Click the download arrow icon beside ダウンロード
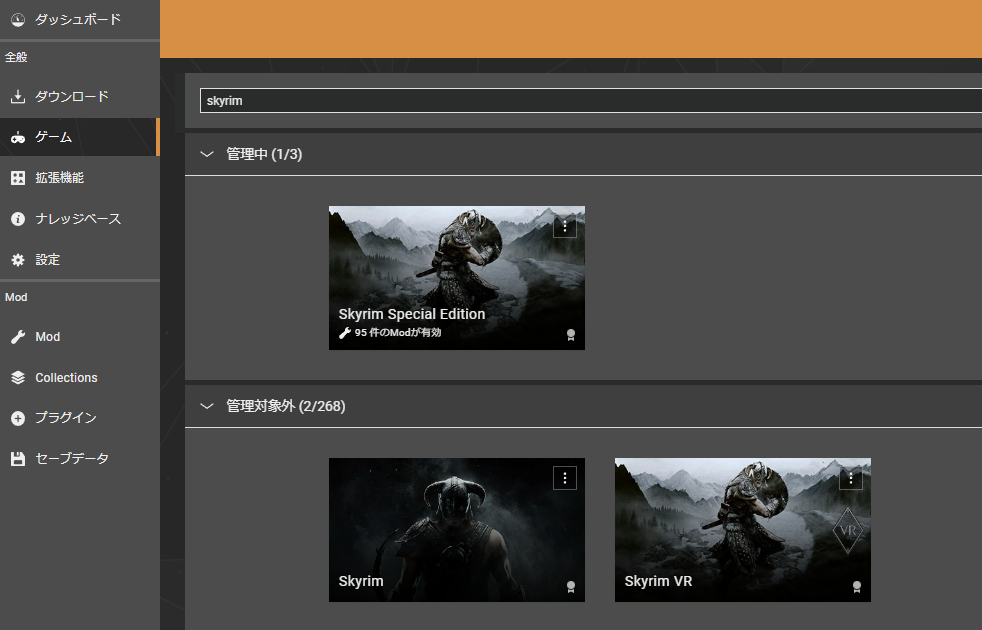The width and height of the screenshot is (982, 630). coord(18,96)
